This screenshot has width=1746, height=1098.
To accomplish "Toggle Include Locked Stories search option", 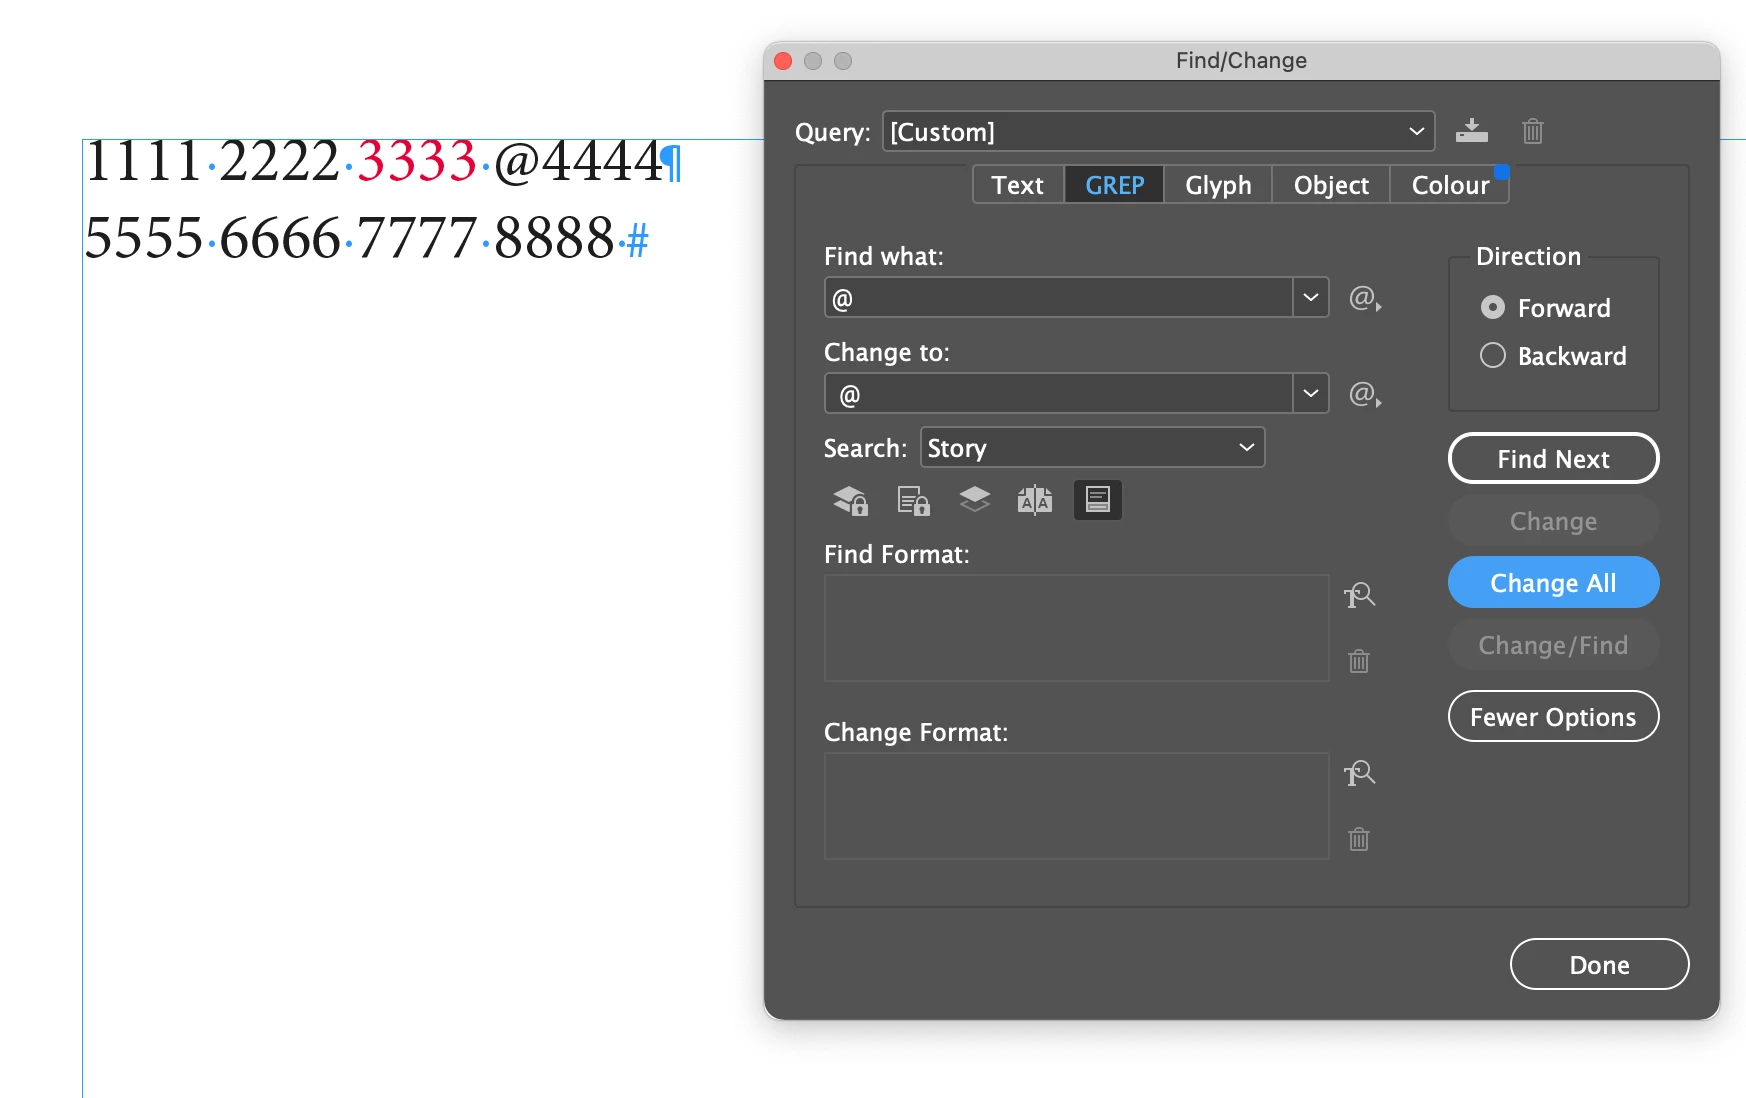I will click(913, 500).
